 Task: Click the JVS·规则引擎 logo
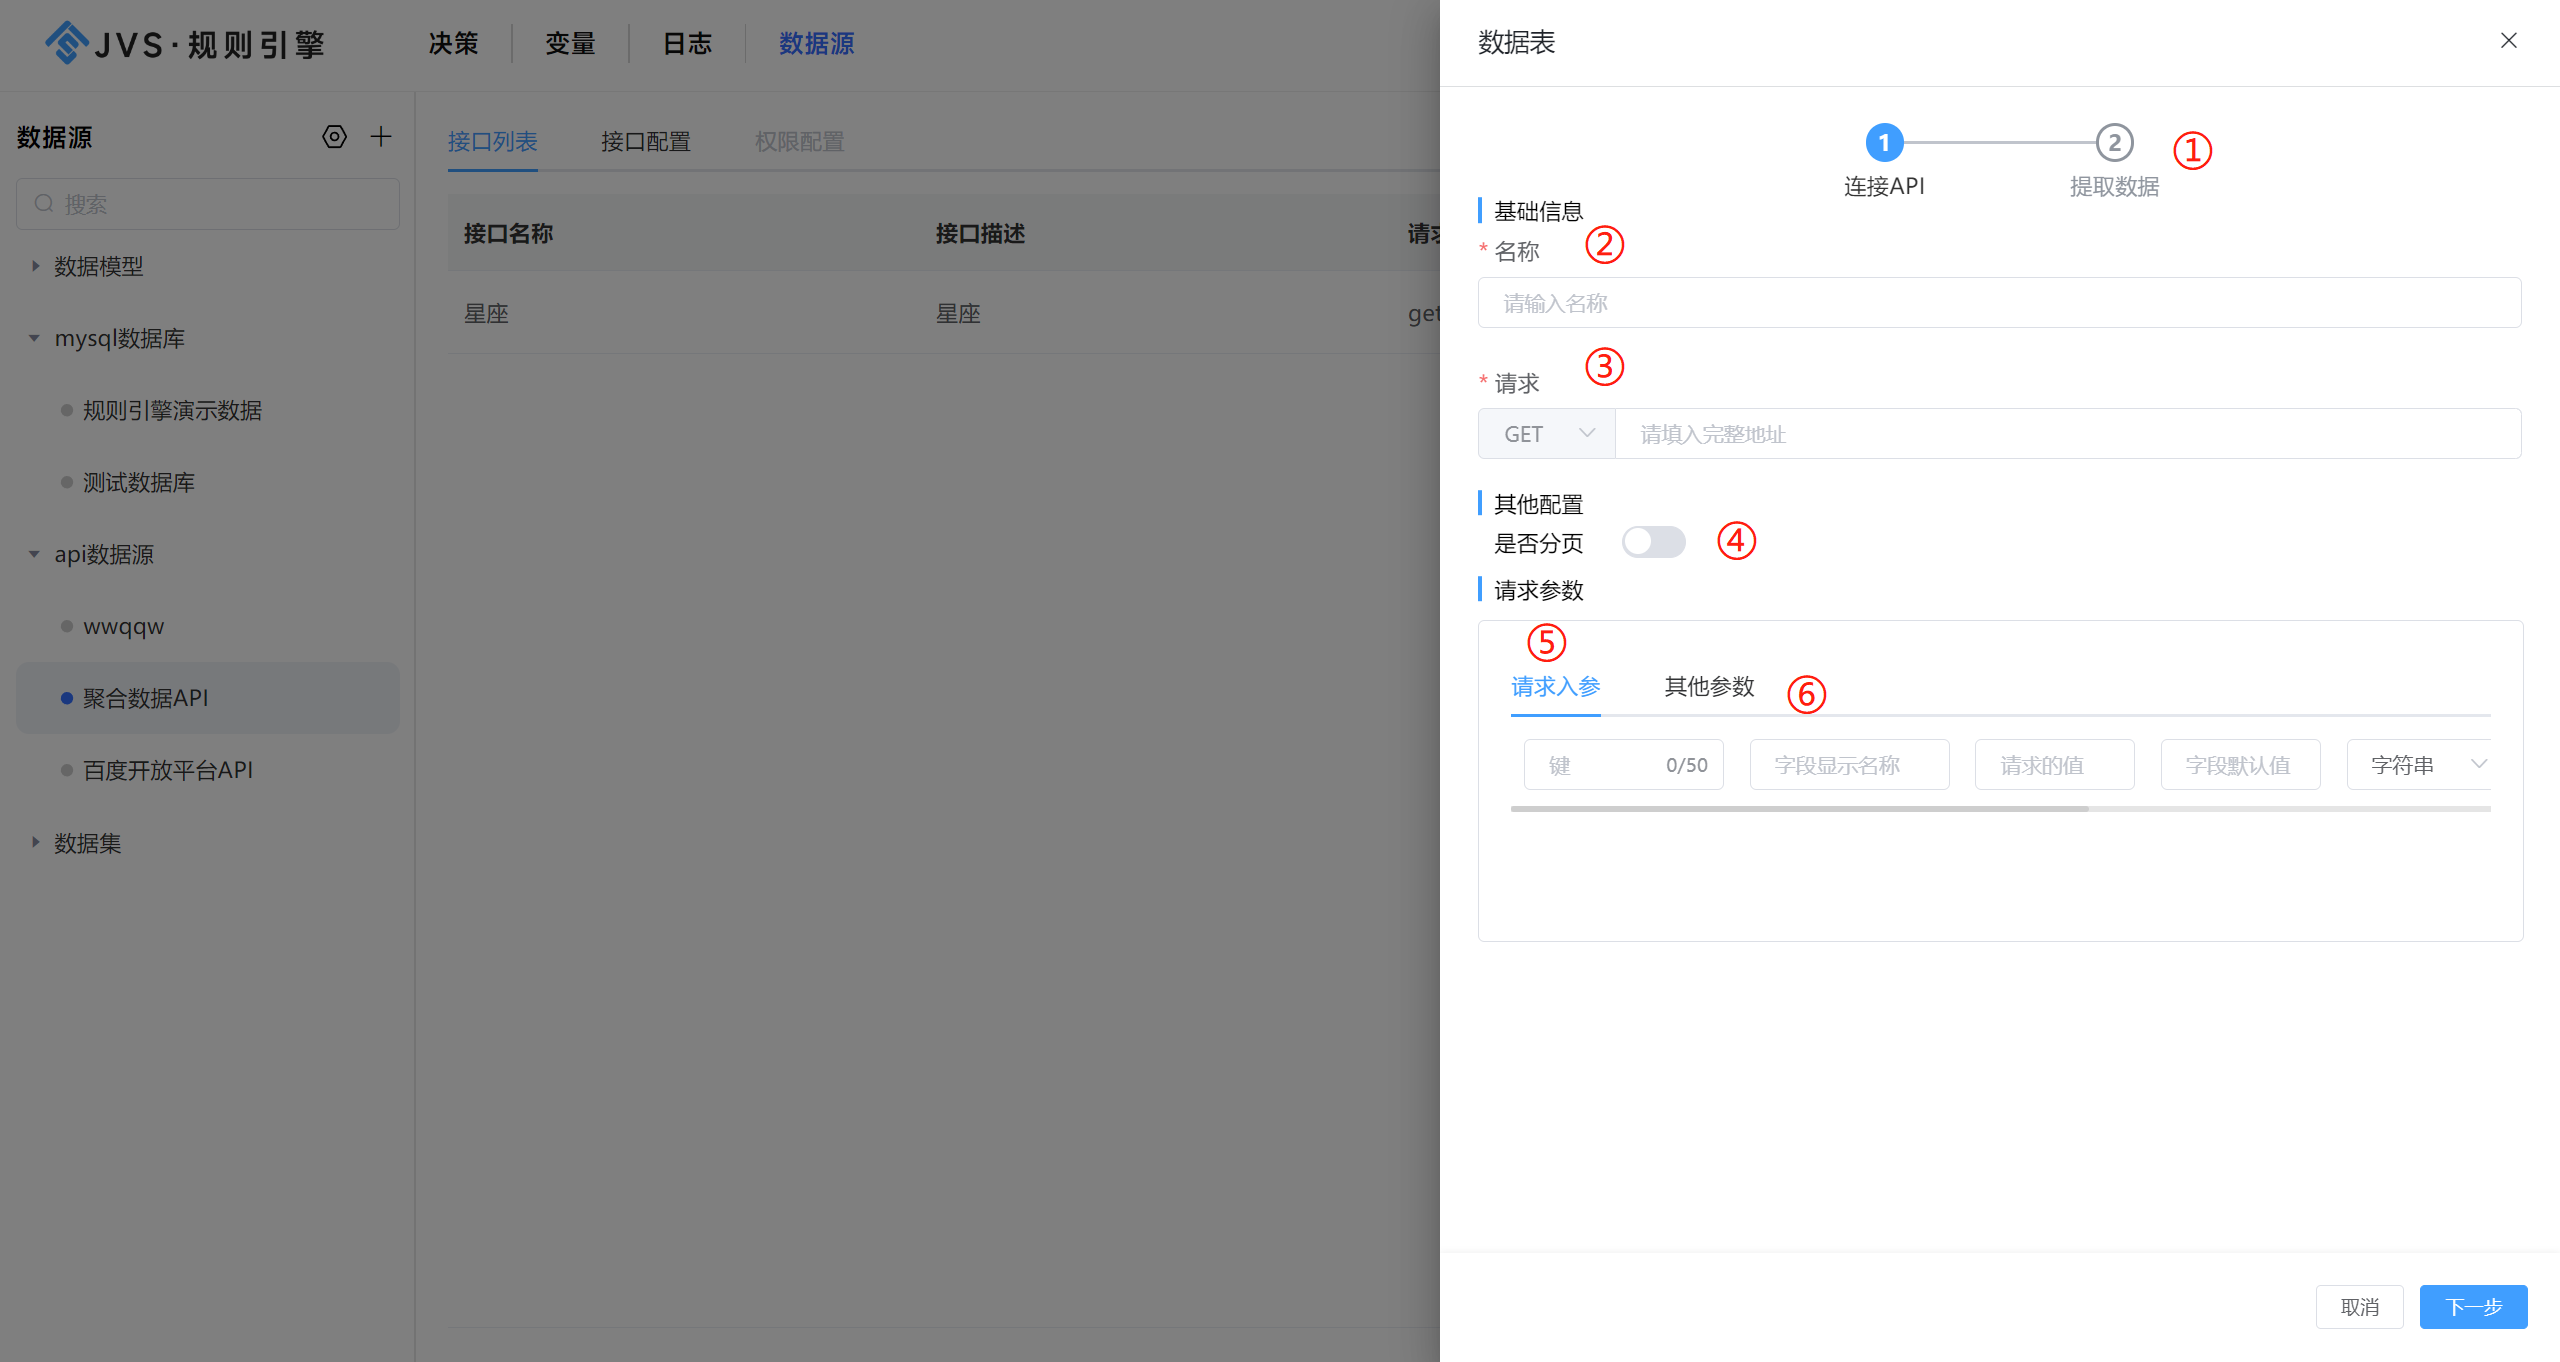185,43
